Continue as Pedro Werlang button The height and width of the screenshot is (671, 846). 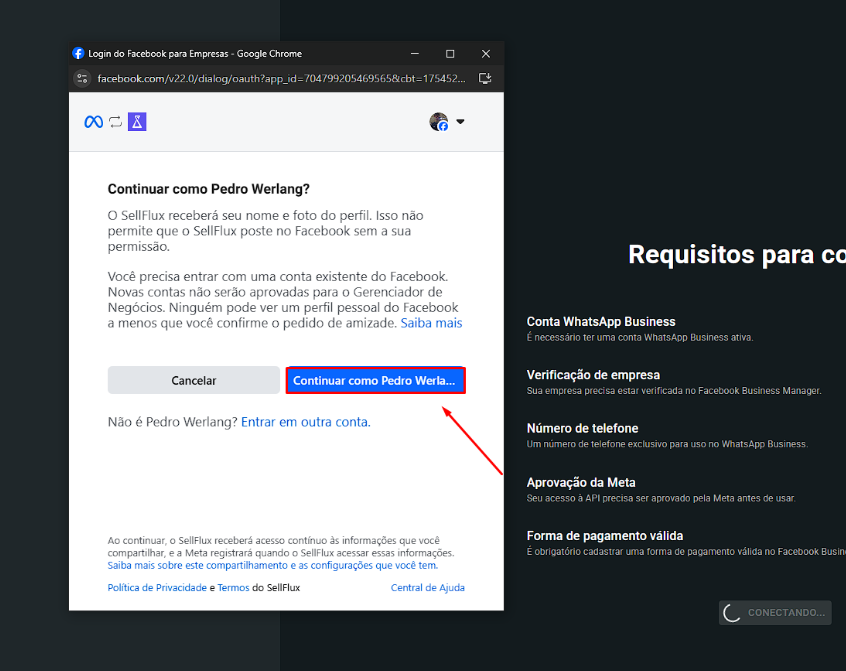[x=376, y=380]
